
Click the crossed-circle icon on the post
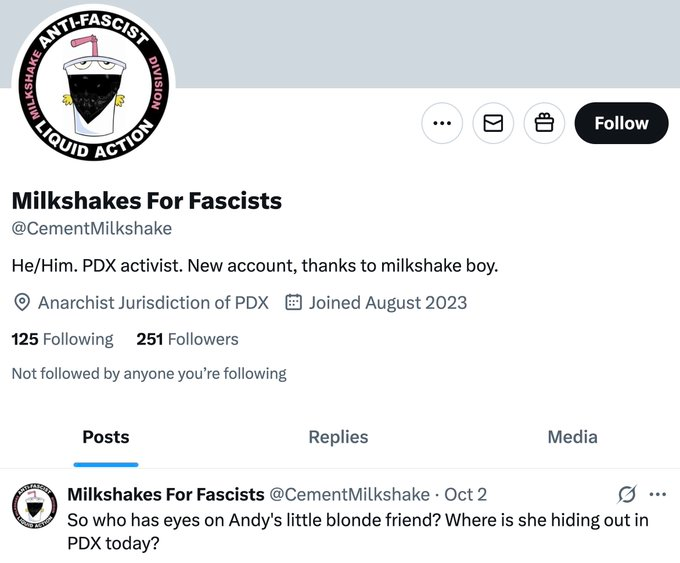click(x=627, y=494)
